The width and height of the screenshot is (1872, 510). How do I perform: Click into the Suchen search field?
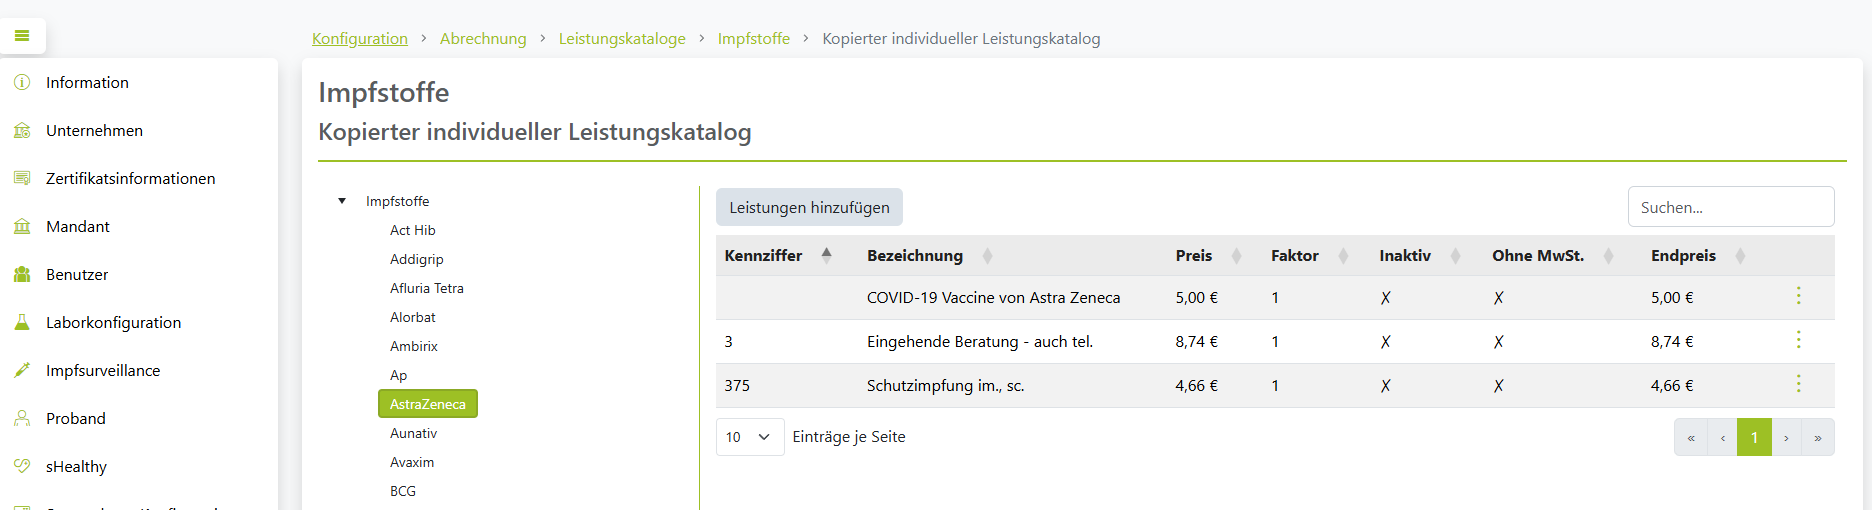(1731, 207)
